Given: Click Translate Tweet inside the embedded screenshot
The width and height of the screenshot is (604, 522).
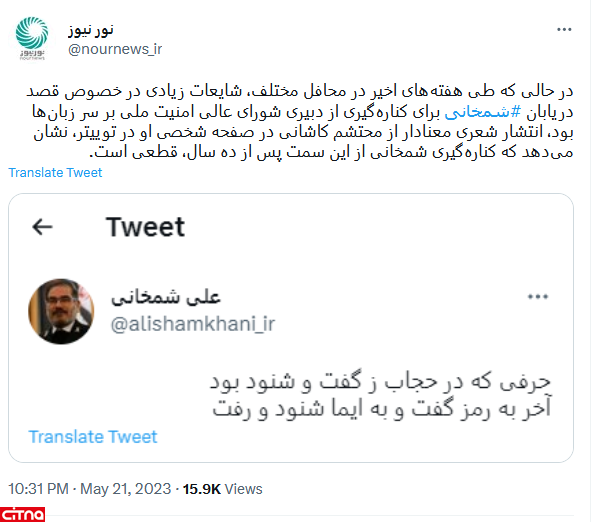Looking at the screenshot, I should pos(93,436).
